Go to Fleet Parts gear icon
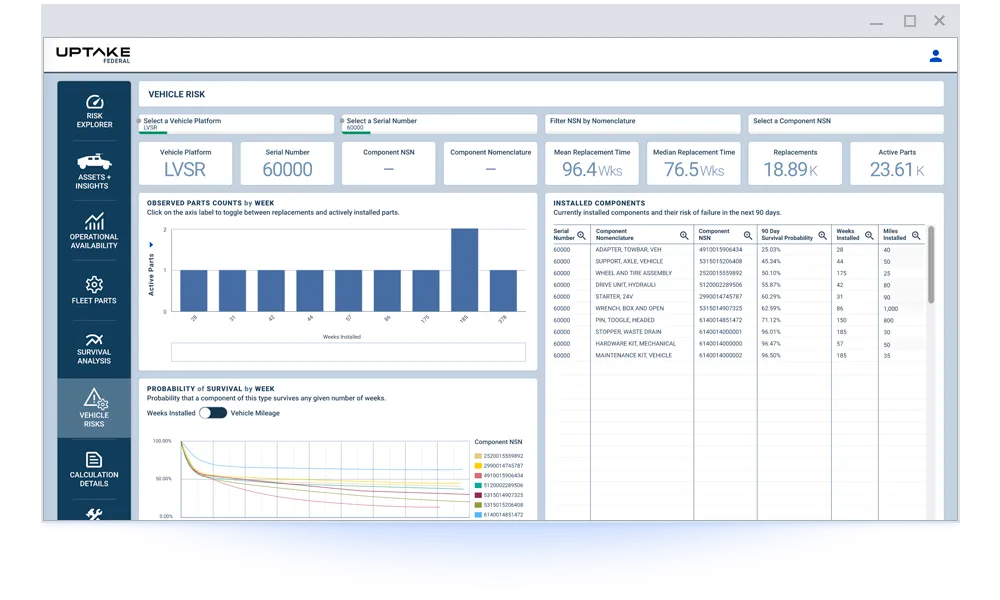The width and height of the screenshot is (1000, 600). [94, 284]
